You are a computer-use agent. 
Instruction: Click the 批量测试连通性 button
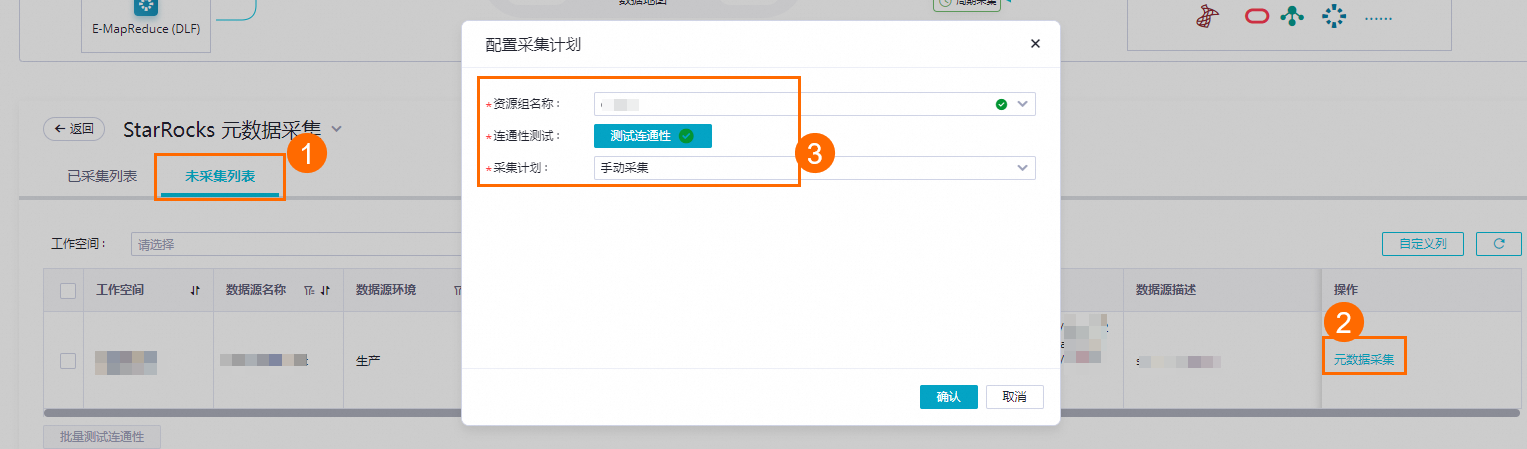(102, 437)
